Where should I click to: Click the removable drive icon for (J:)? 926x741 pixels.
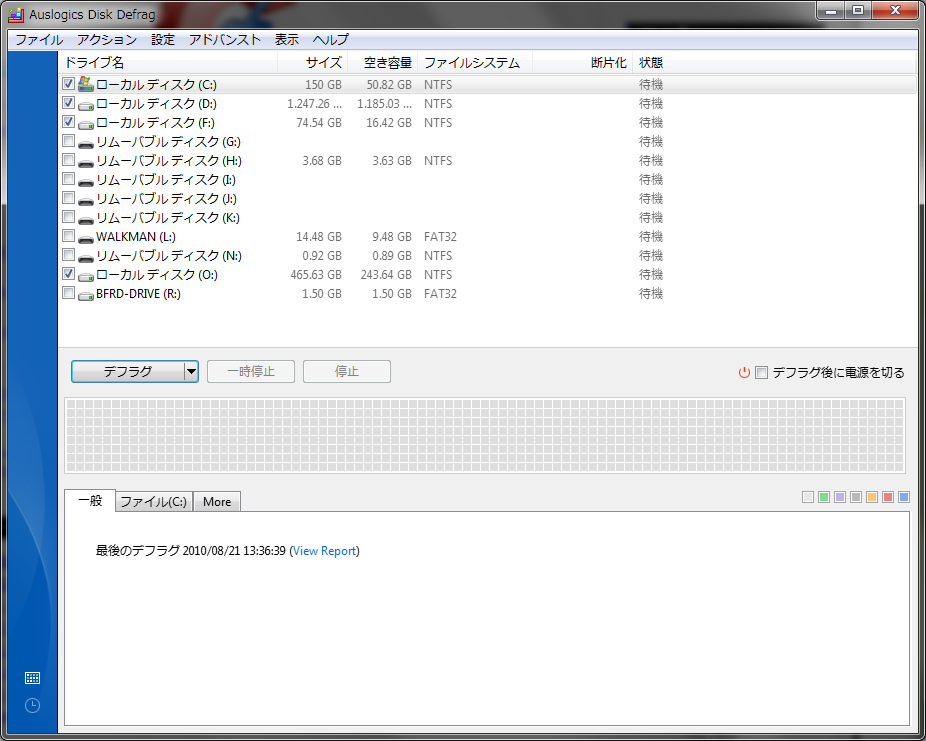[86, 200]
